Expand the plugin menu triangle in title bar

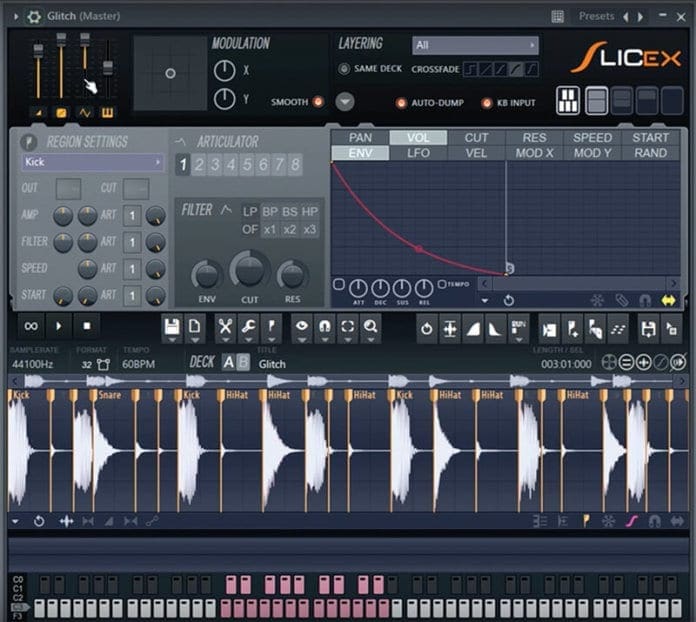[16, 16]
